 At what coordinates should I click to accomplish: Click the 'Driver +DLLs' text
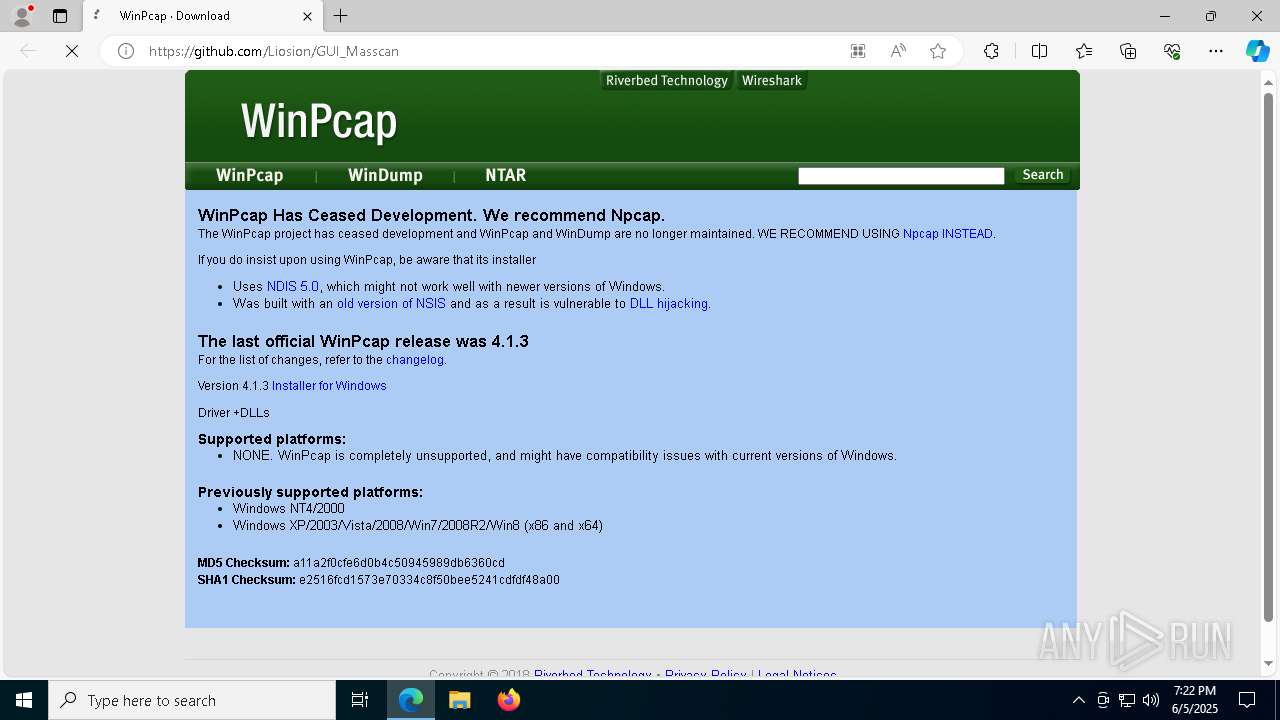(234, 413)
